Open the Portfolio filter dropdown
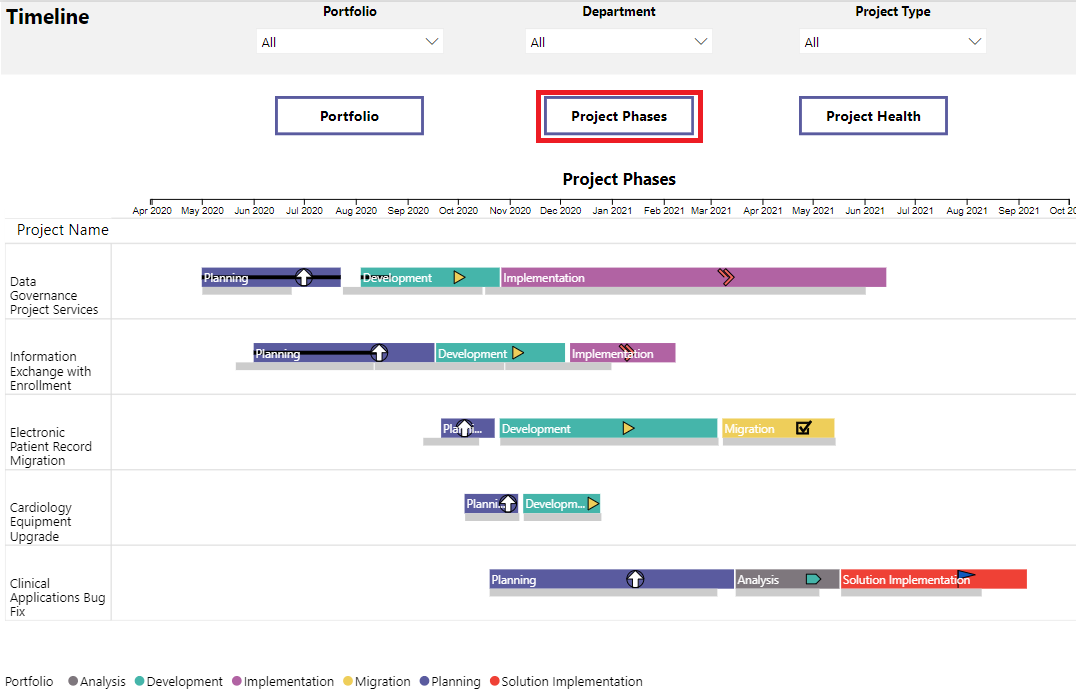Viewport: 1076px width, 695px height. (431, 41)
